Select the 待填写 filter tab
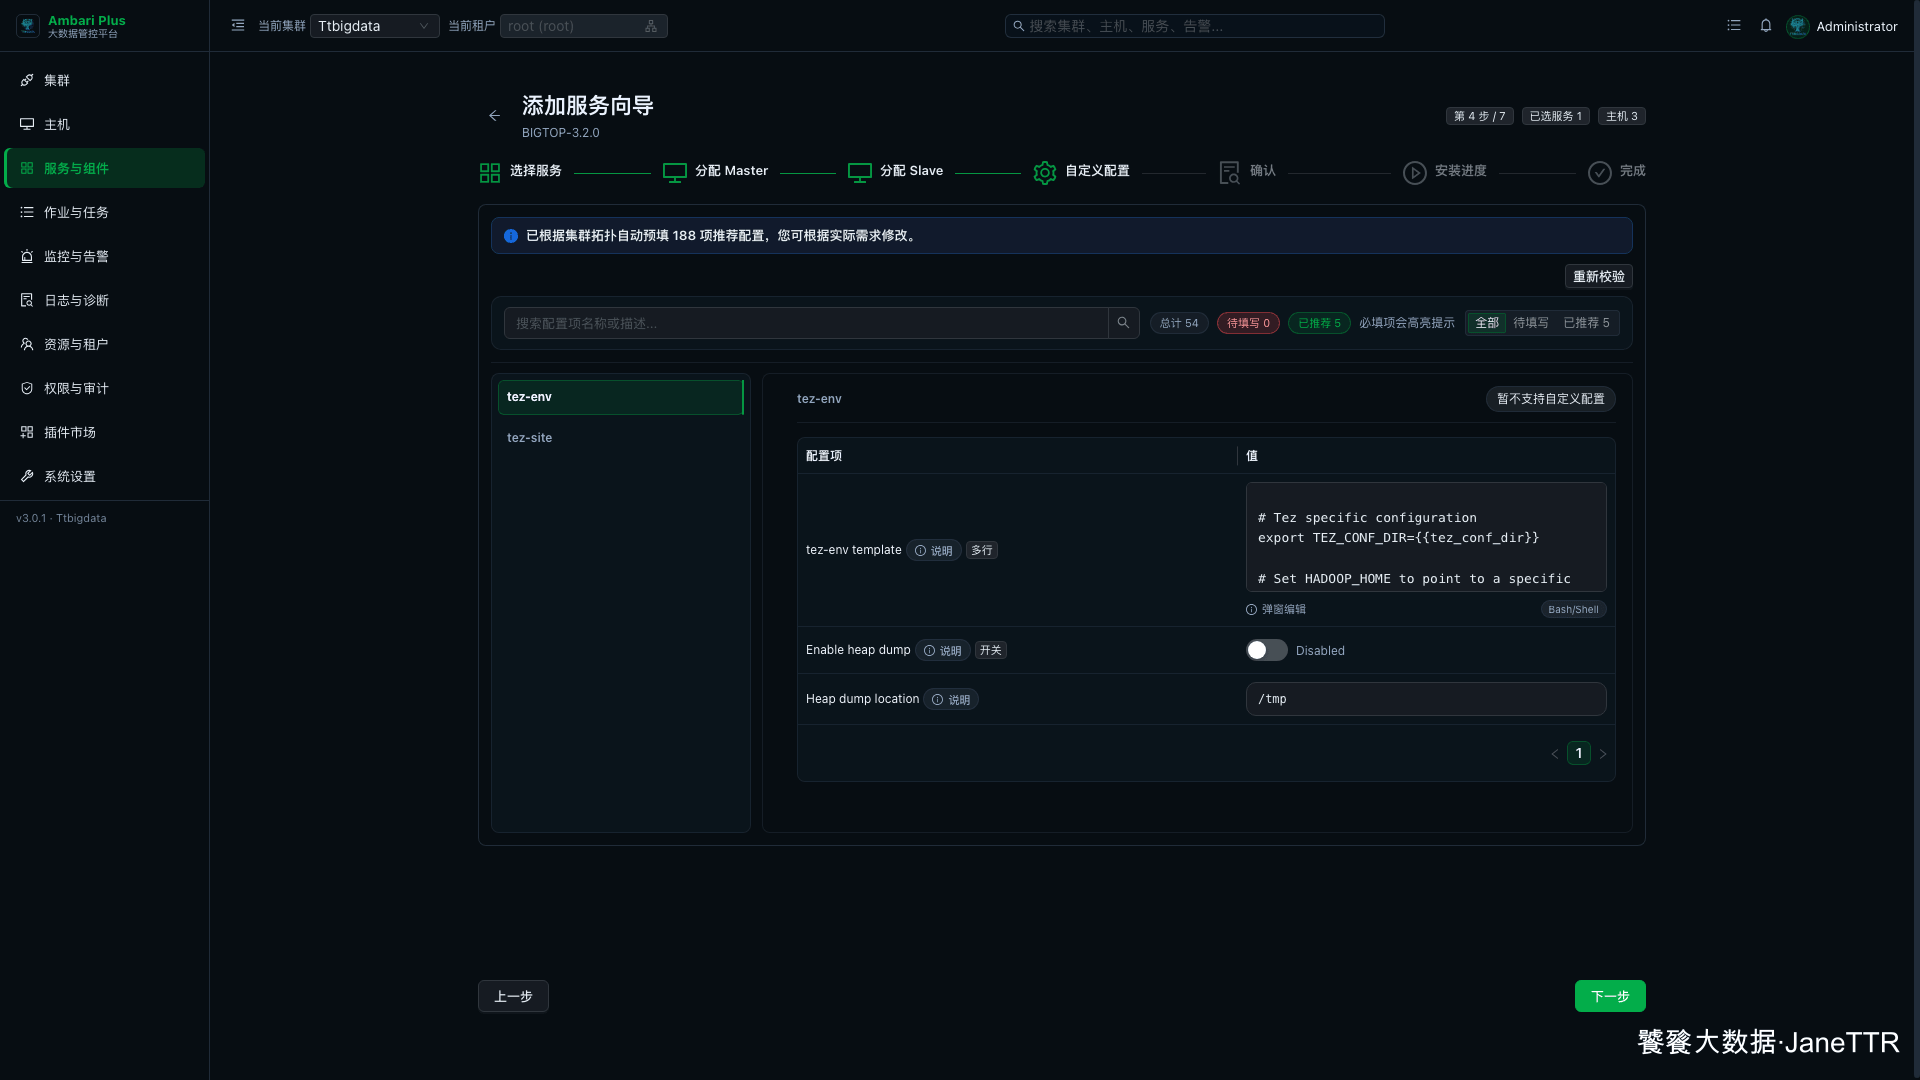This screenshot has height=1080, width=1920. point(1530,323)
